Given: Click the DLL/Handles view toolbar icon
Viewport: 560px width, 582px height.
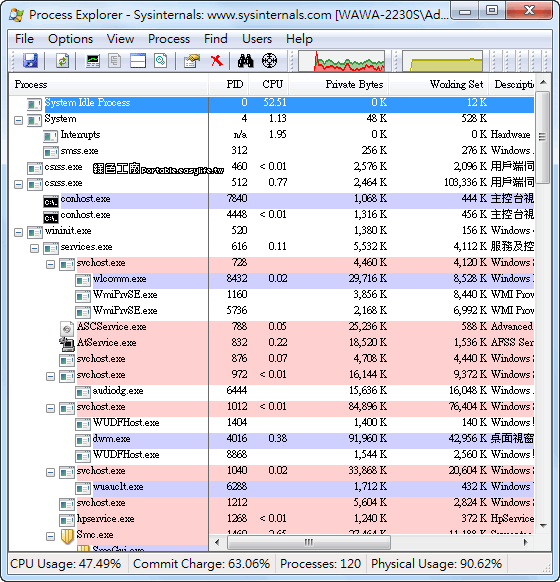Looking at the screenshot, I should (160, 60).
